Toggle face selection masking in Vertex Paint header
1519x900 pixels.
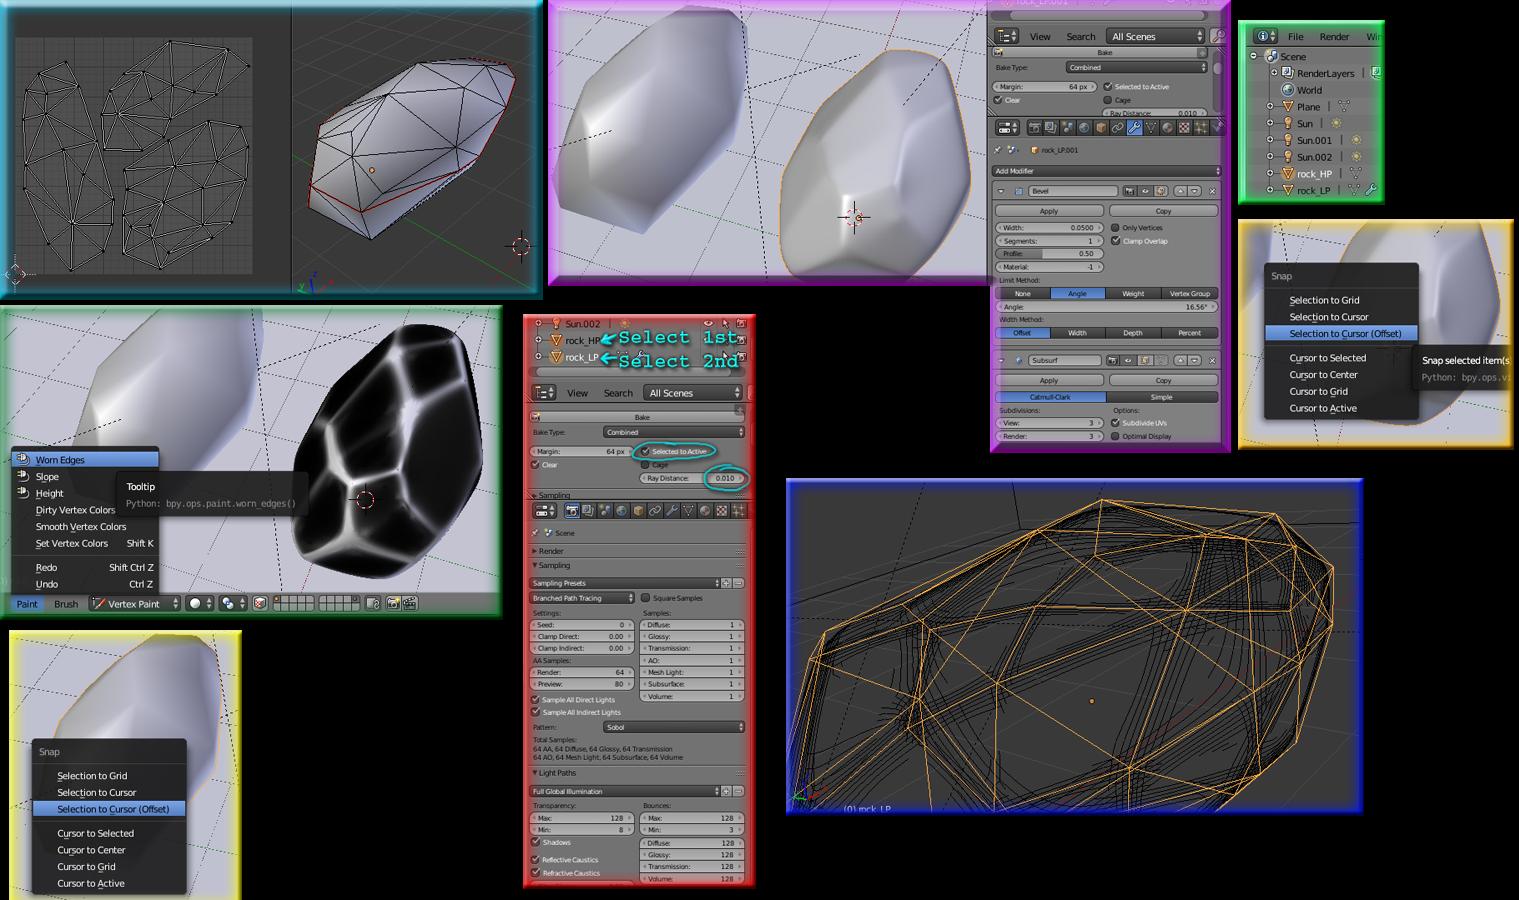coord(260,603)
